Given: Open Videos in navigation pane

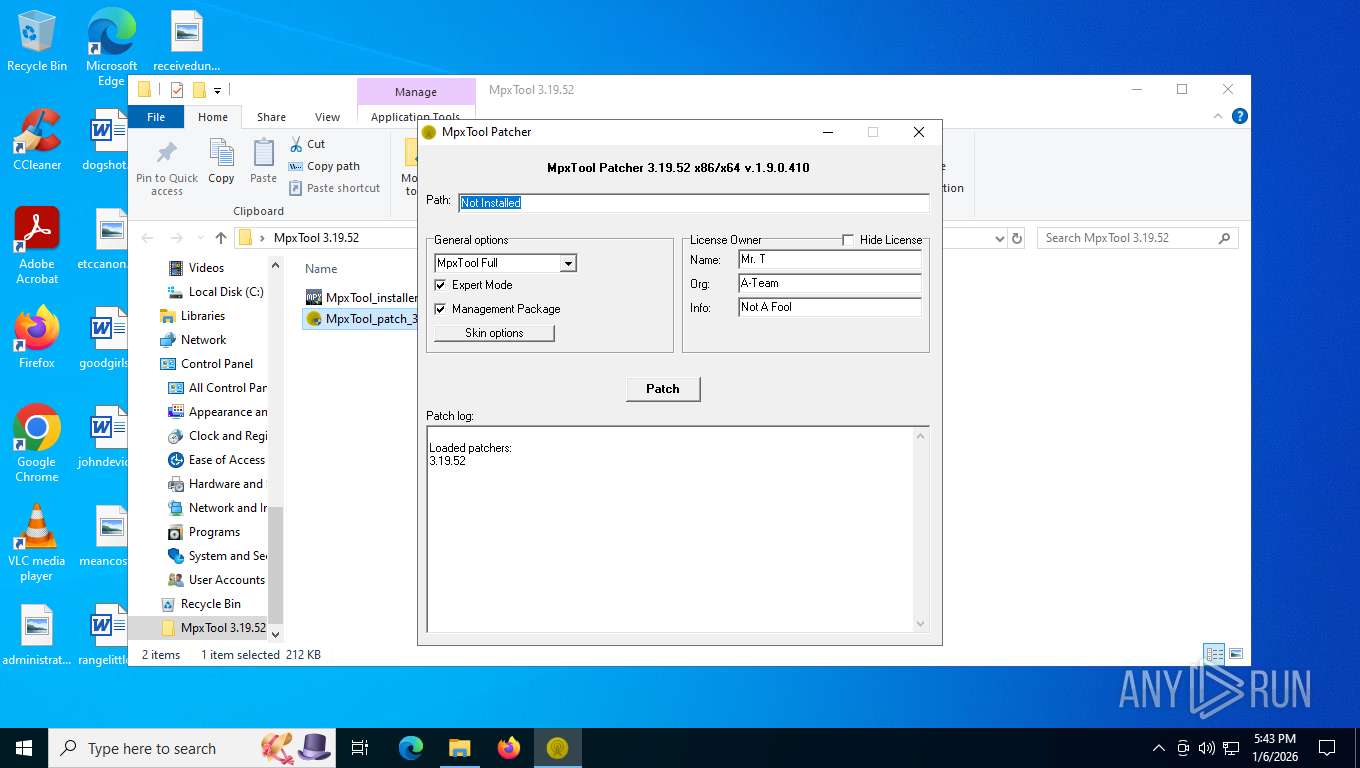Looking at the screenshot, I should coord(206,268).
